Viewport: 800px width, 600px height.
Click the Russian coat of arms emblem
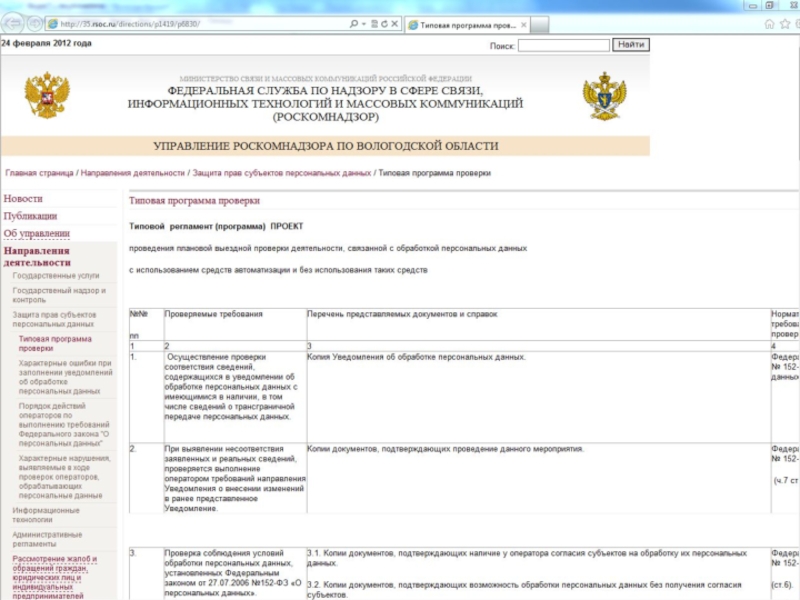point(47,95)
